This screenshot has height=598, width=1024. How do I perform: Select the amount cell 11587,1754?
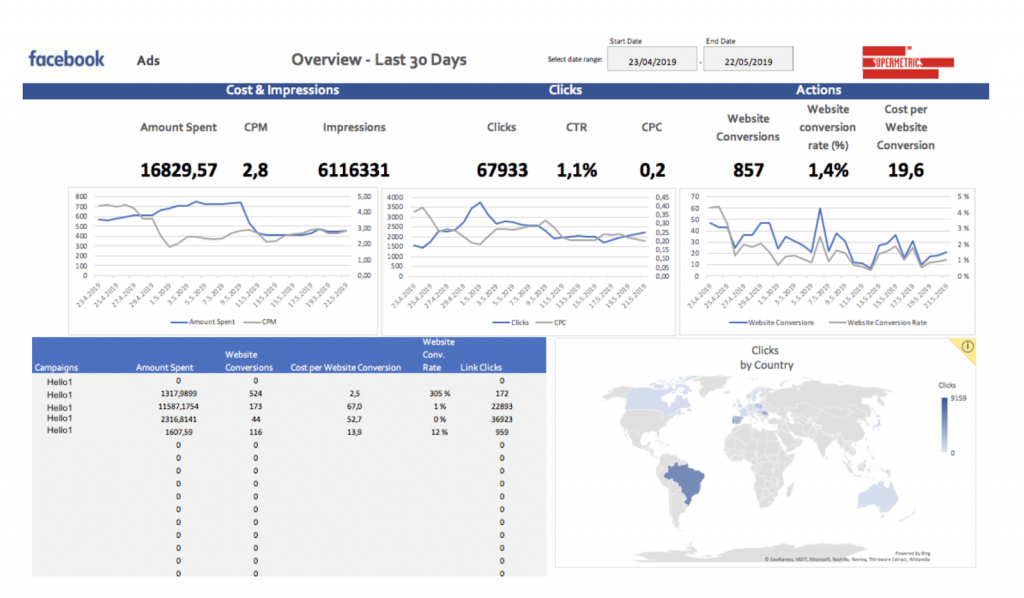178,406
